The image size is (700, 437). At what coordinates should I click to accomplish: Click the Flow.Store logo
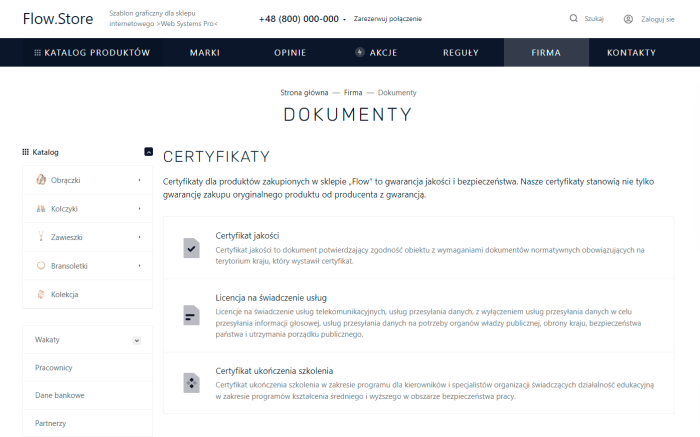pos(50,18)
